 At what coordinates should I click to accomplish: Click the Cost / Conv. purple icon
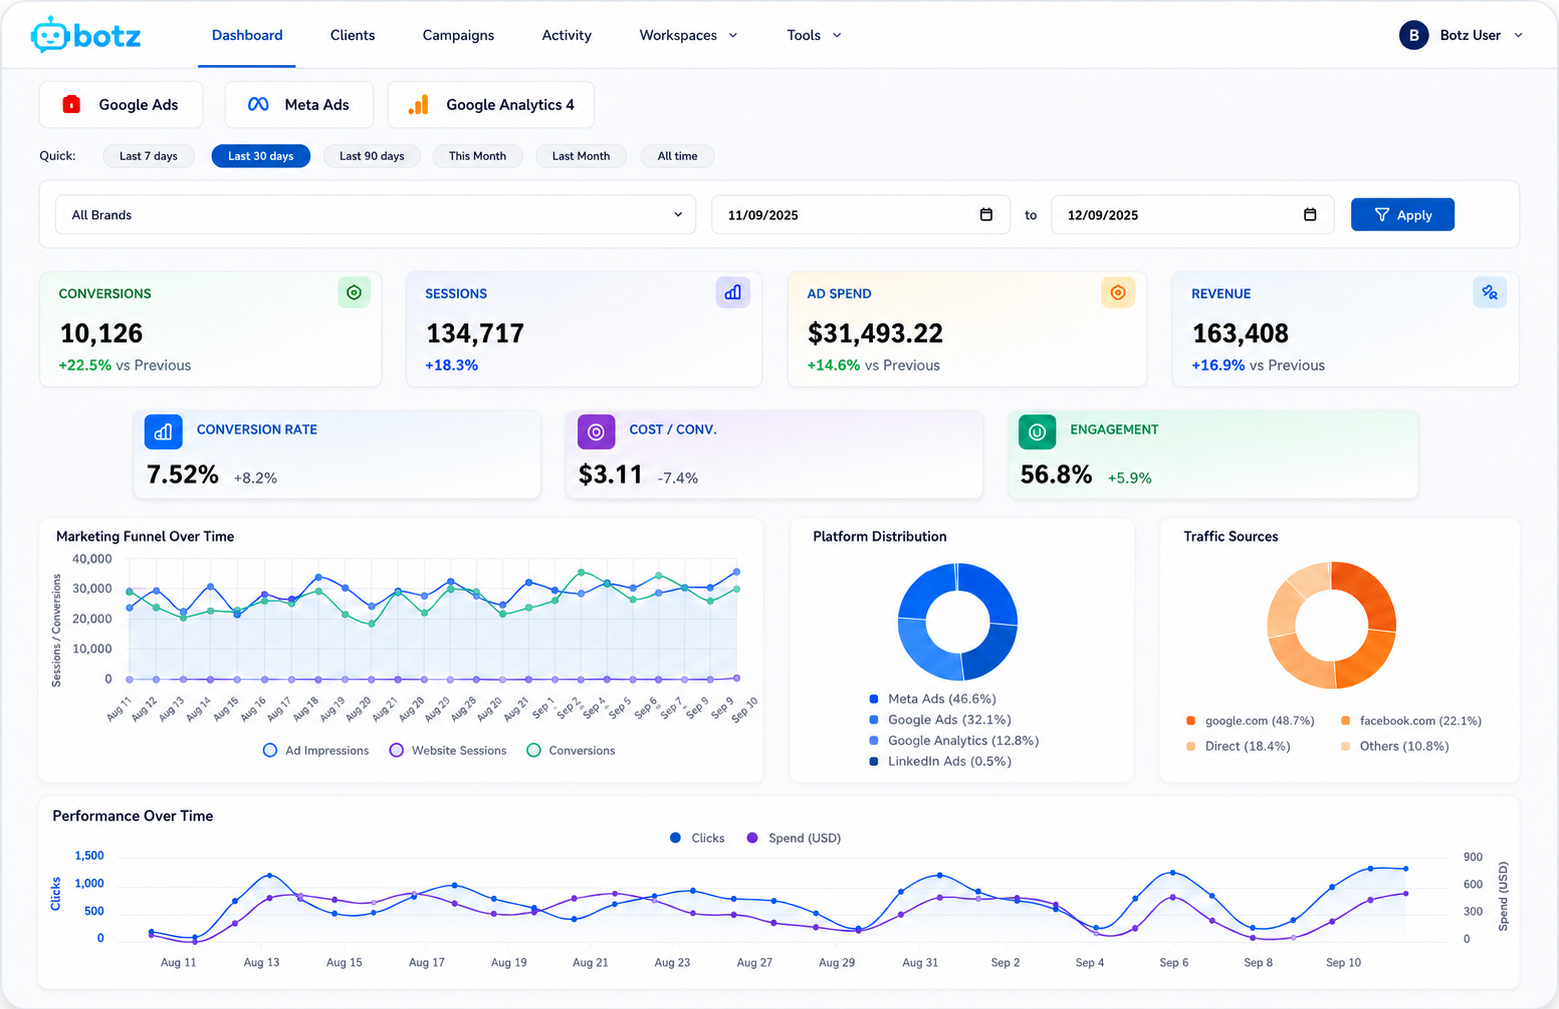(x=596, y=432)
